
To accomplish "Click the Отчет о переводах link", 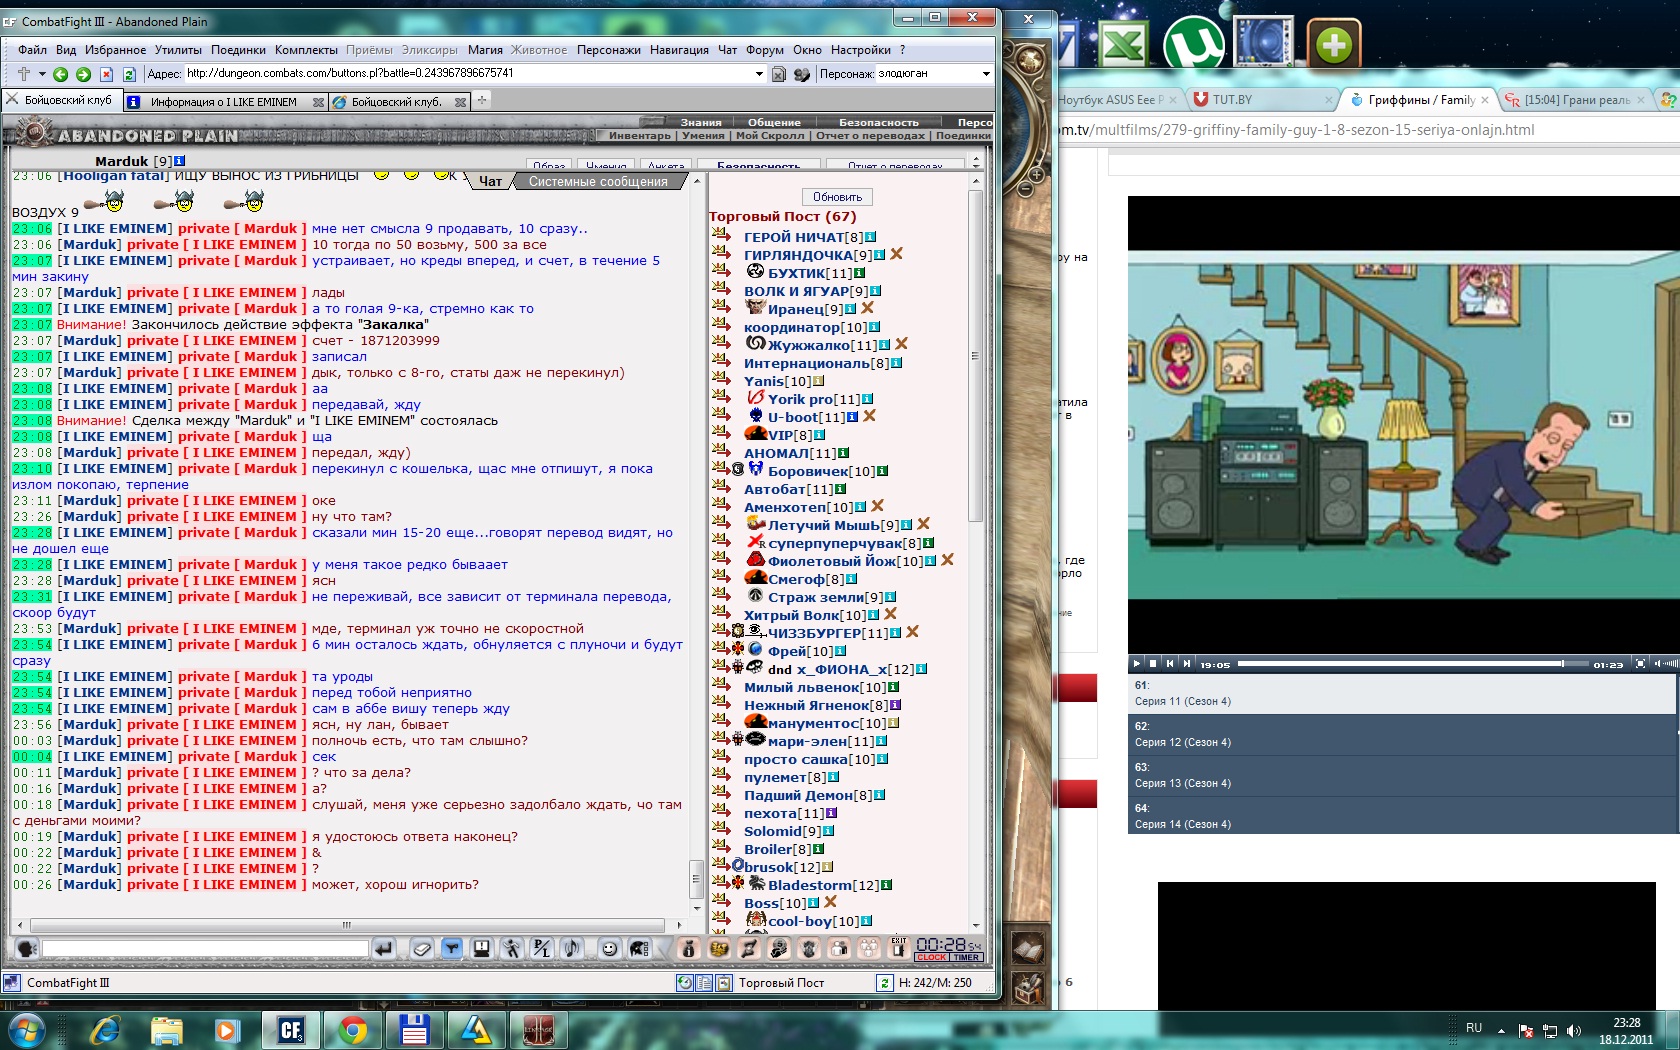I will [x=870, y=136].
